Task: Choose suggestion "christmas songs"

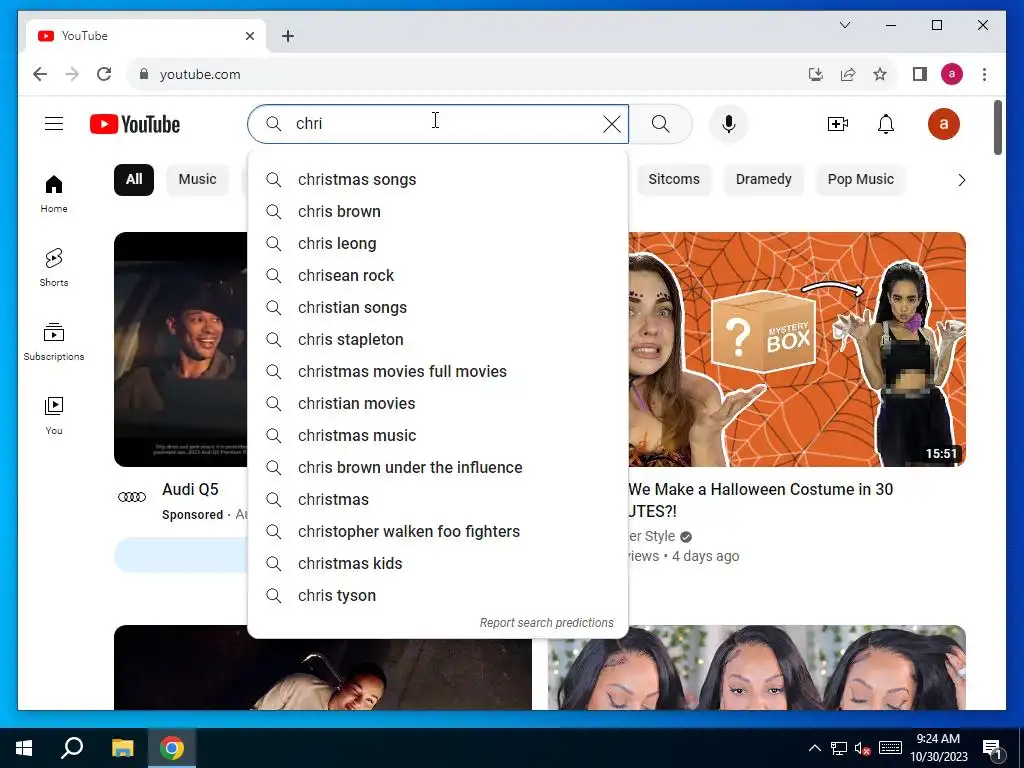Action: (x=438, y=180)
